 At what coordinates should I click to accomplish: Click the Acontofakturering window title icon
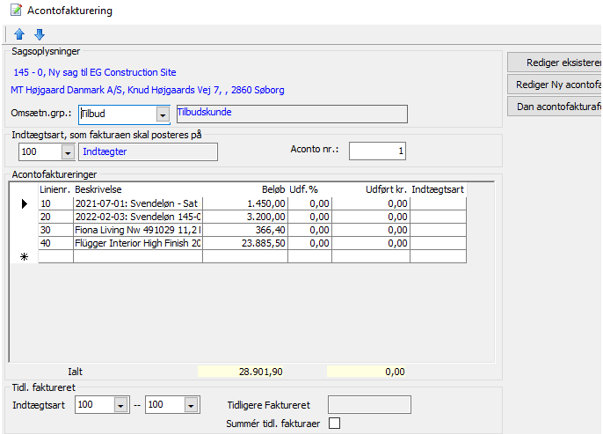pyautogui.click(x=15, y=11)
